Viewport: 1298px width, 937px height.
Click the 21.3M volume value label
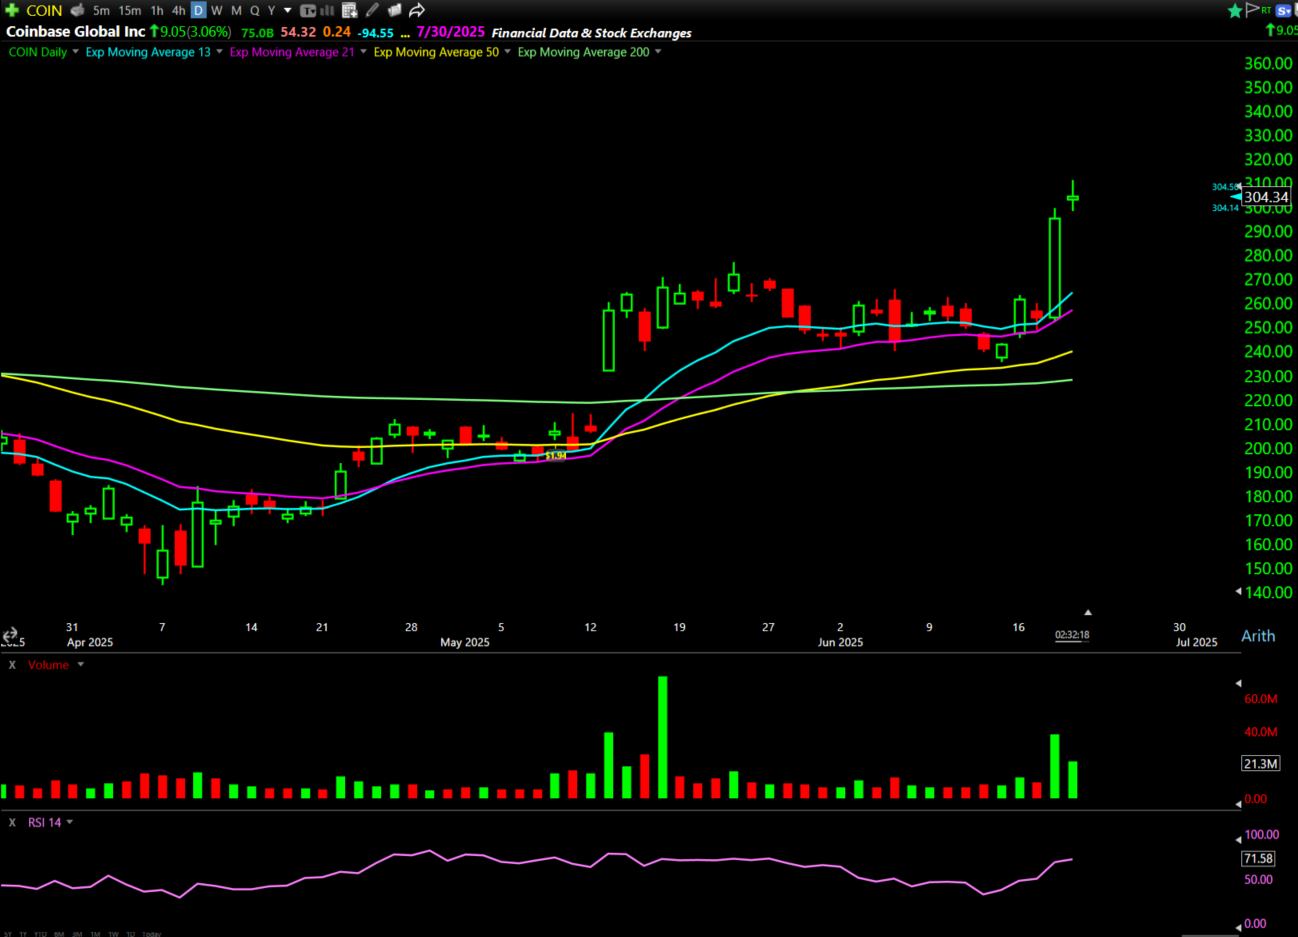(x=1260, y=763)
